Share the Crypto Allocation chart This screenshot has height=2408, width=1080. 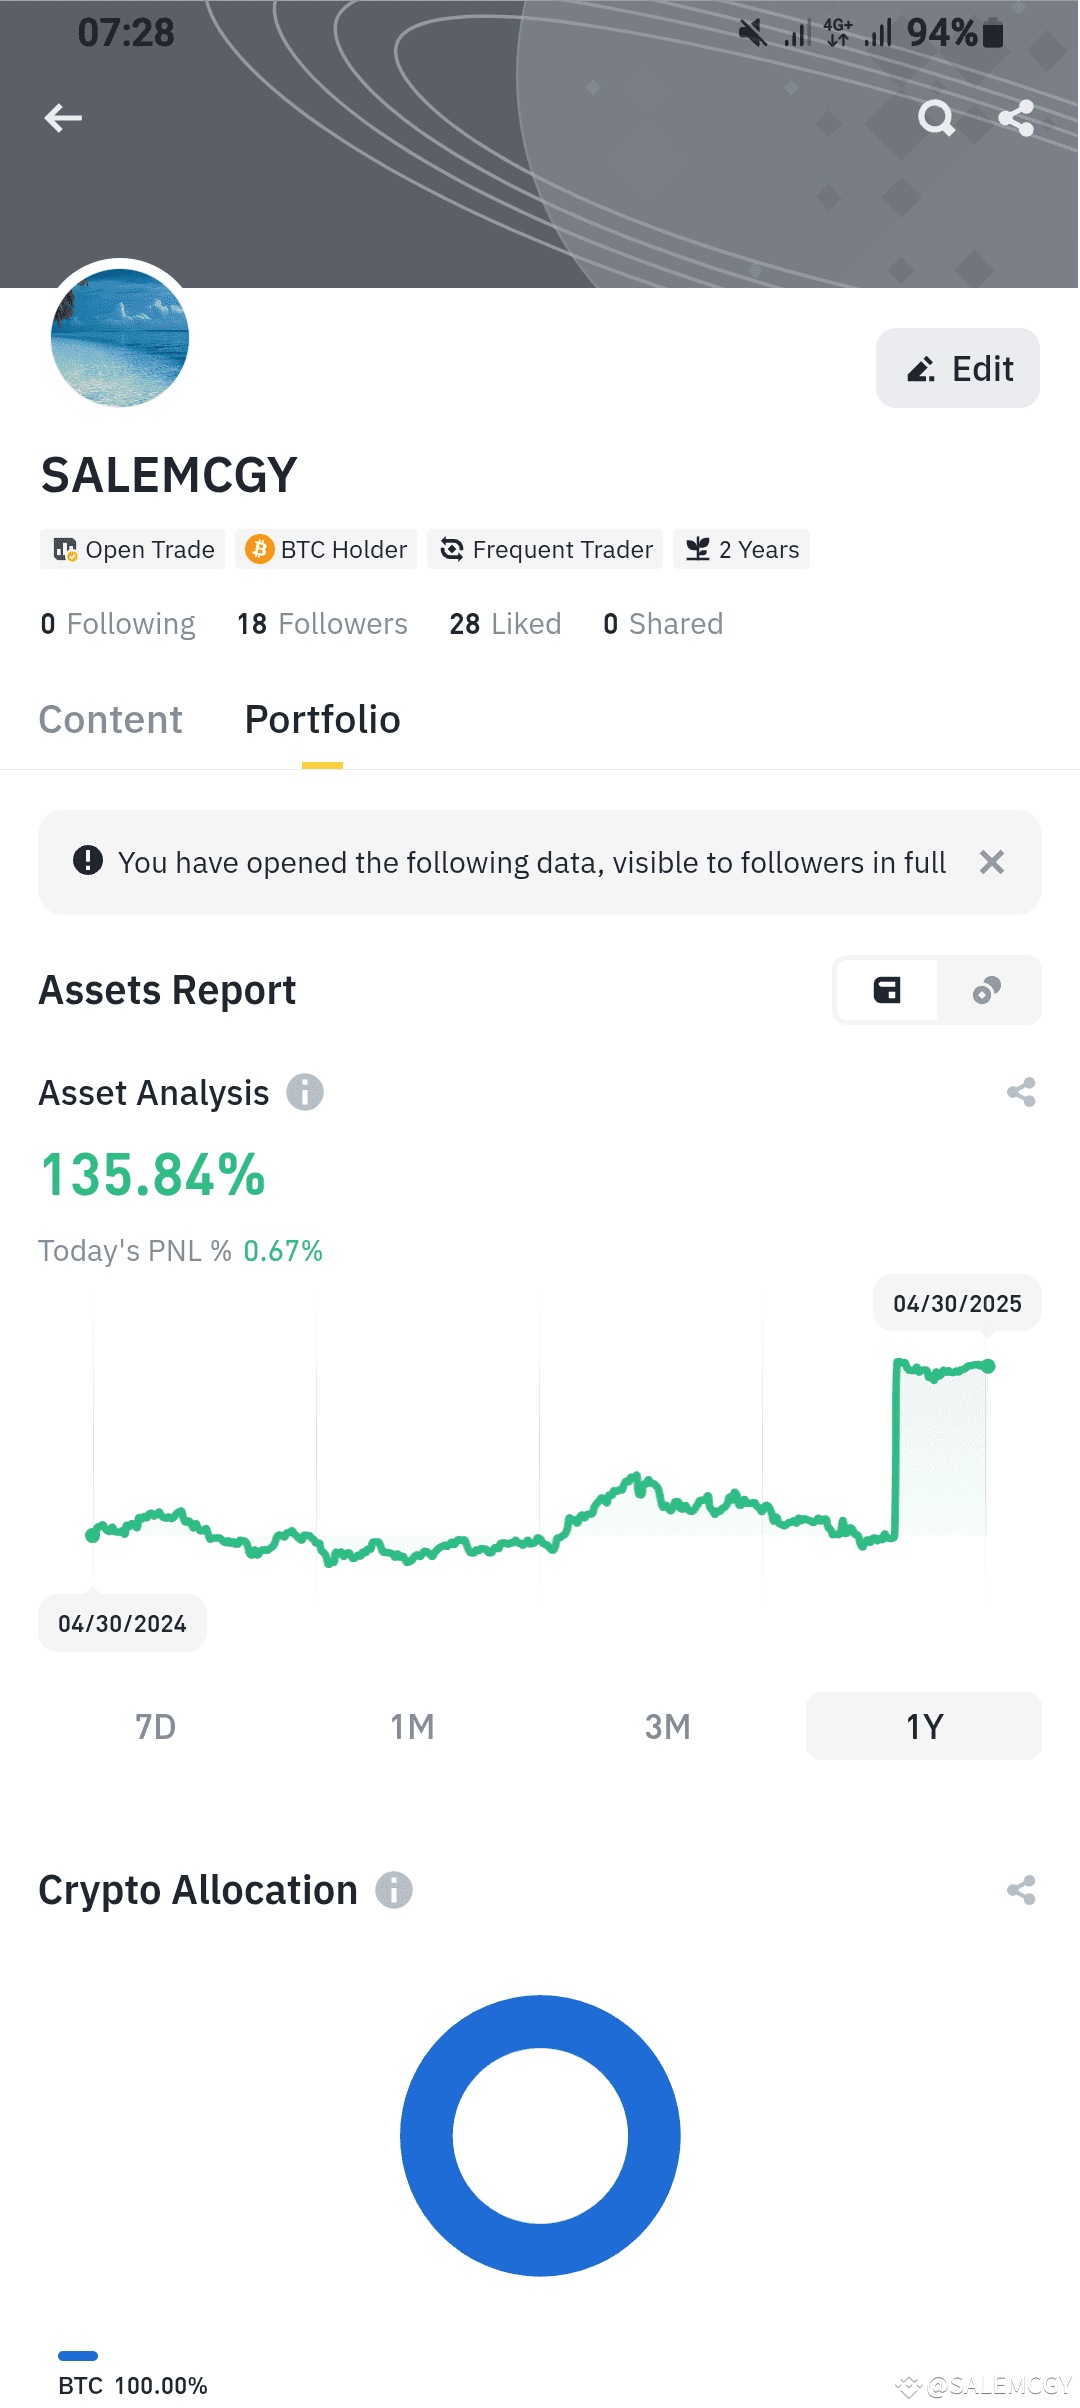1021,1890
